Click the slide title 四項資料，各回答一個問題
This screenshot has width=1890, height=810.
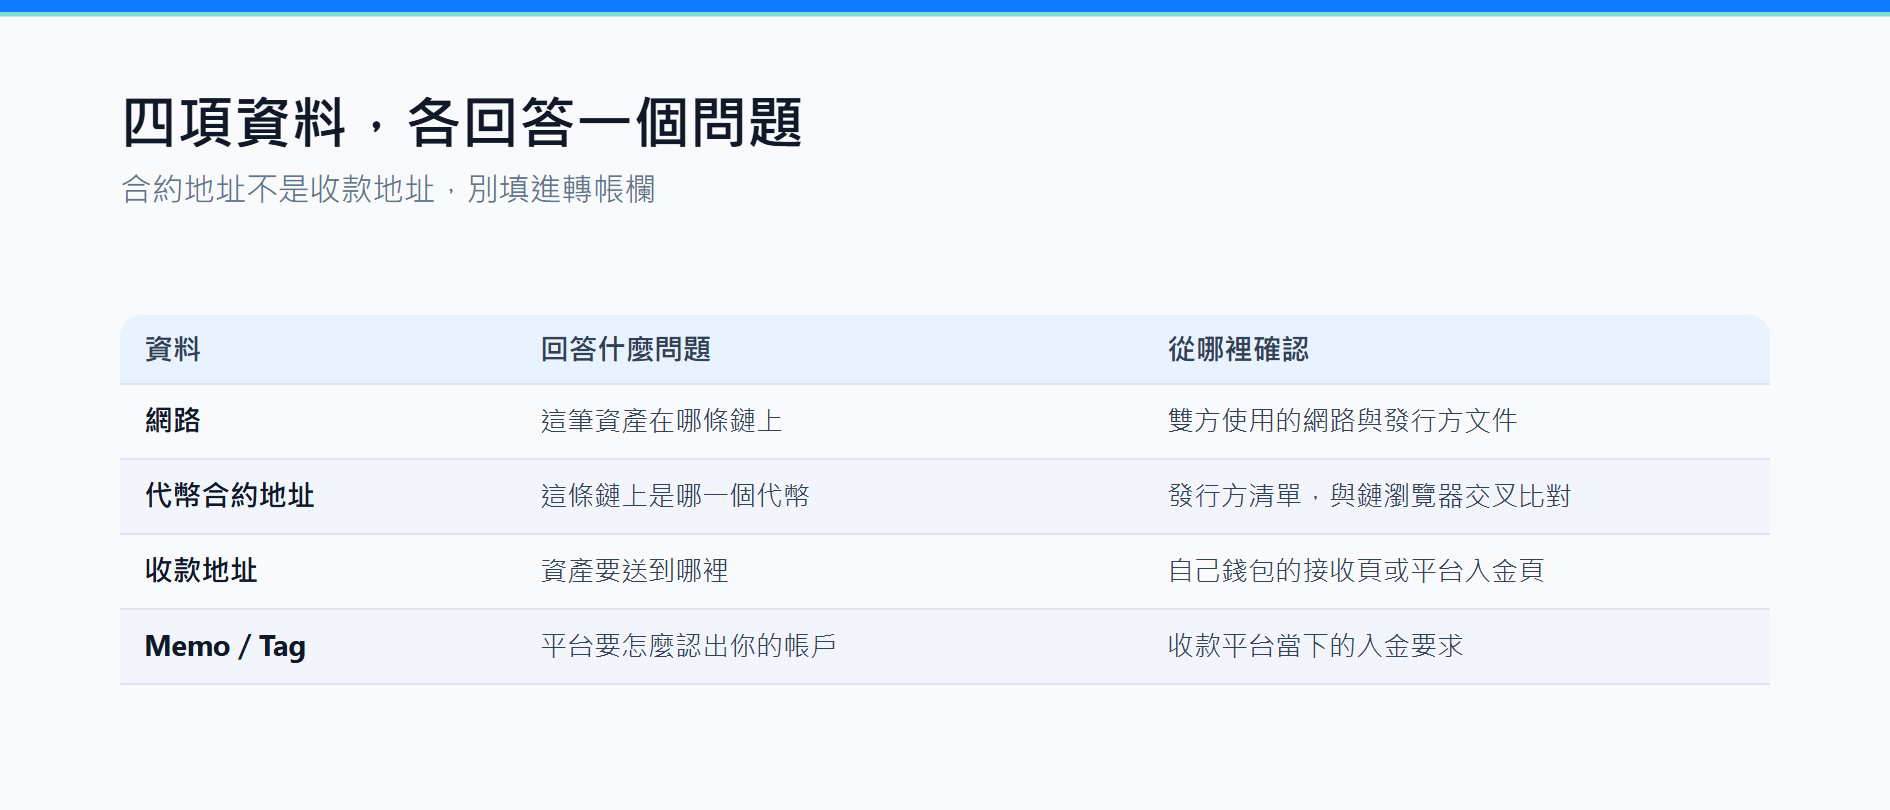[462, 123]
